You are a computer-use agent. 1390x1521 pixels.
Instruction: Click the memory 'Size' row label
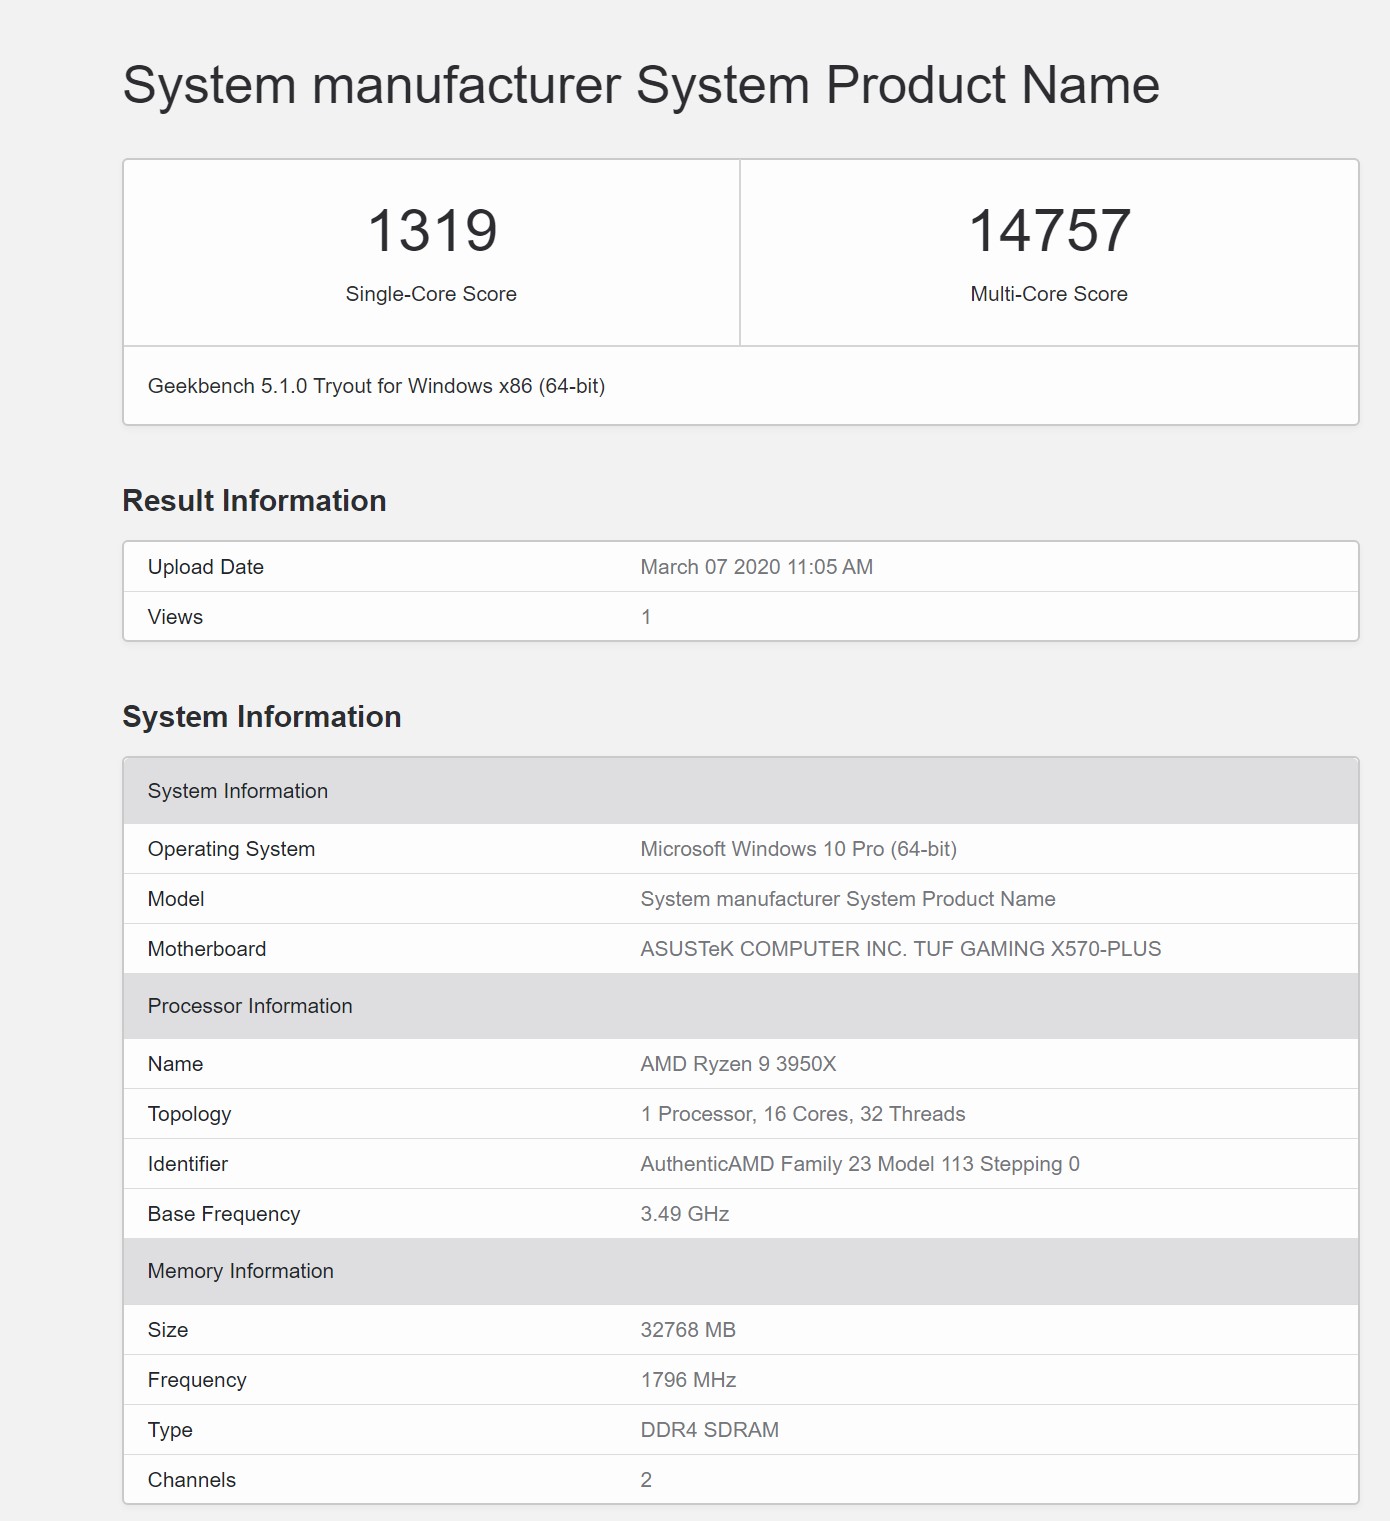(x=168, y=1330)
